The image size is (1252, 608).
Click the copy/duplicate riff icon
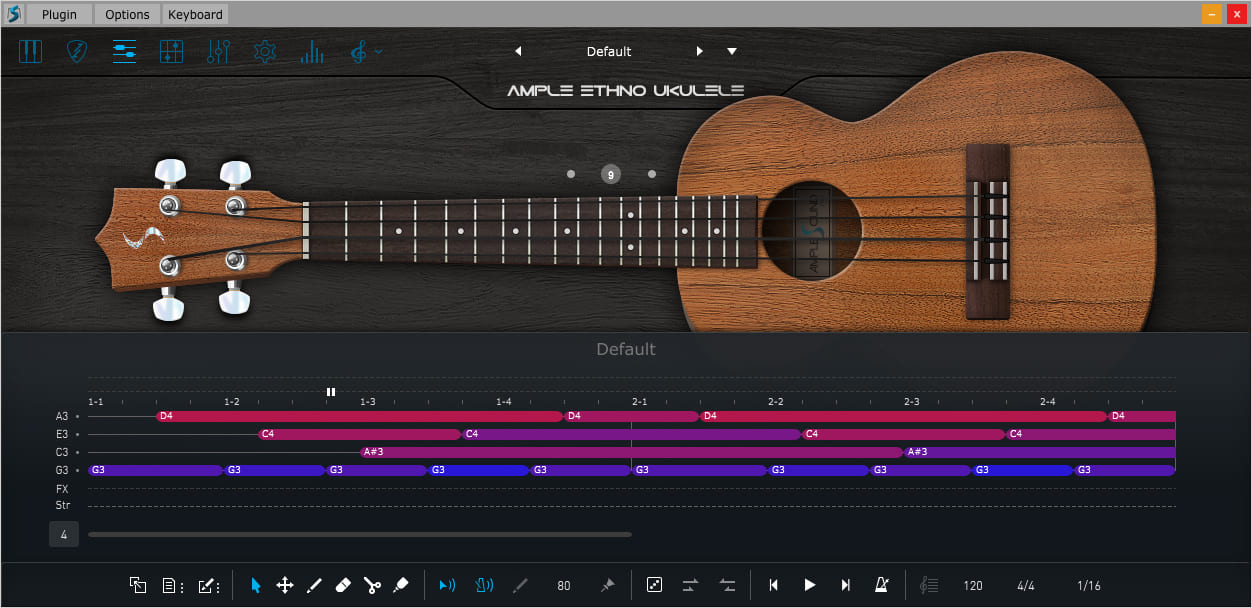click(x=138, y=585)
